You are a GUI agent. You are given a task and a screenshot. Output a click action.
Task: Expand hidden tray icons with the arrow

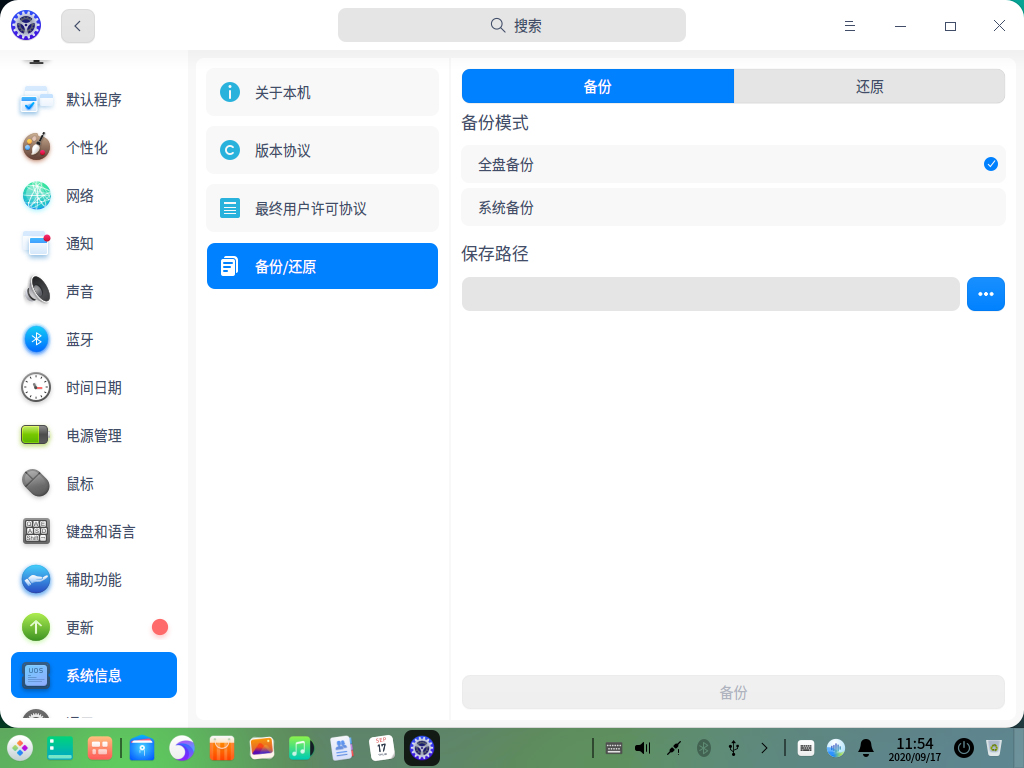point(765,747)
